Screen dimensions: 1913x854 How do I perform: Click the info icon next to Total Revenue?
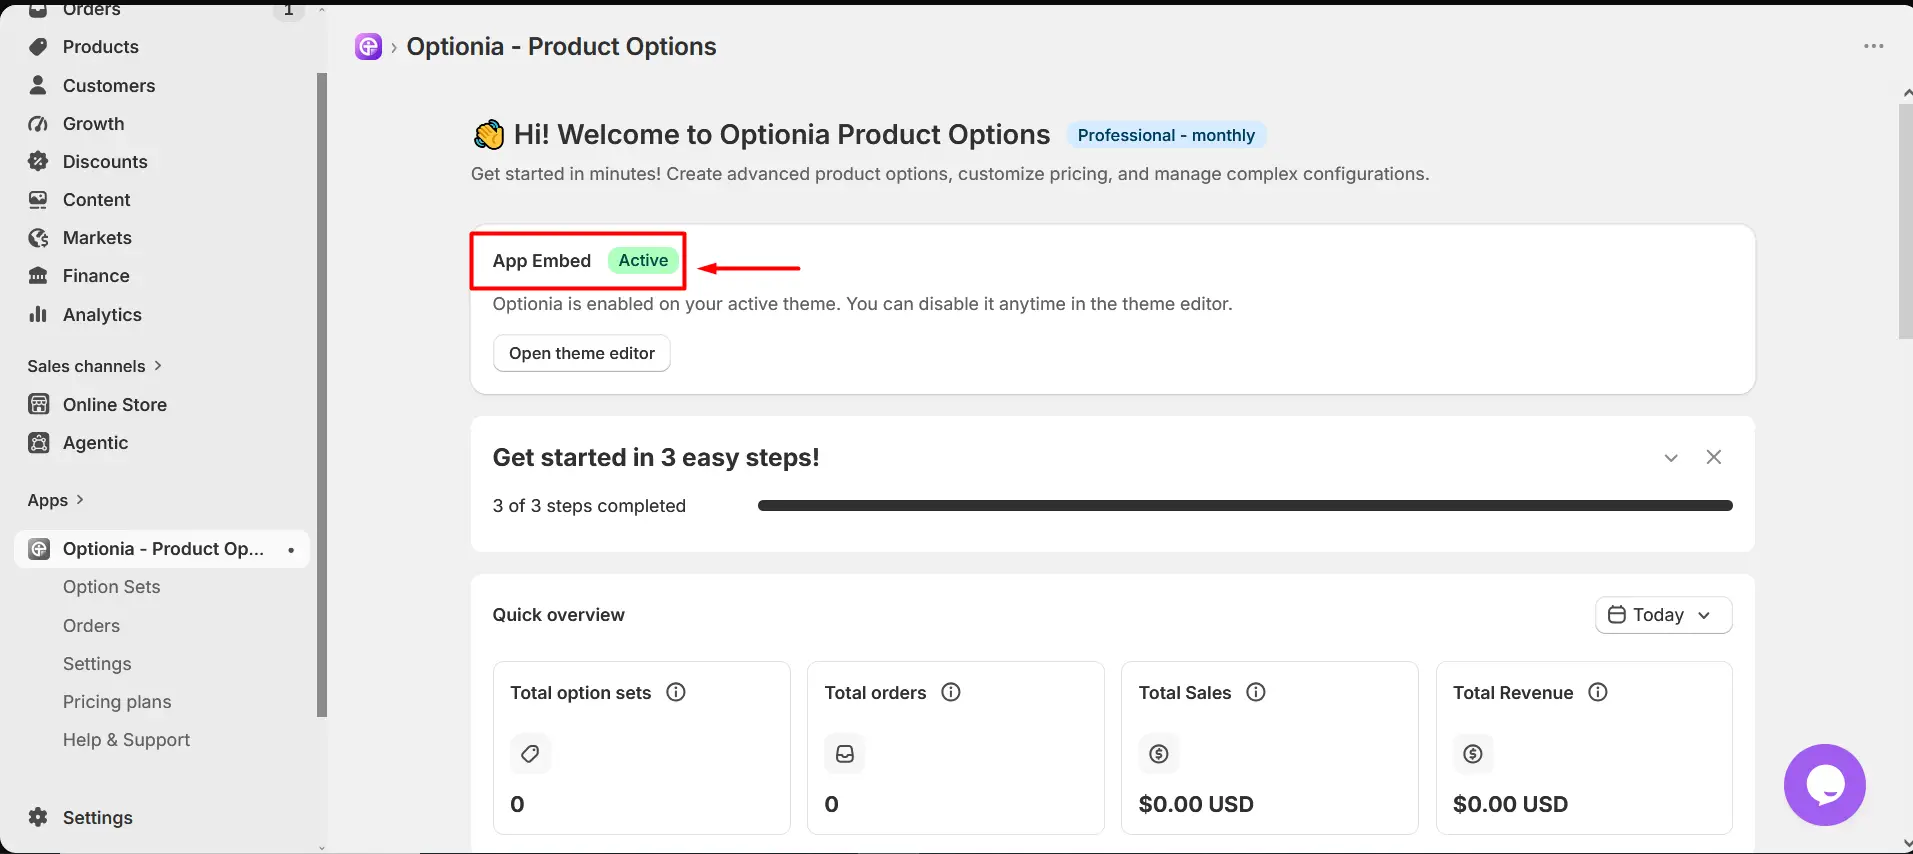pos(1598,692)
